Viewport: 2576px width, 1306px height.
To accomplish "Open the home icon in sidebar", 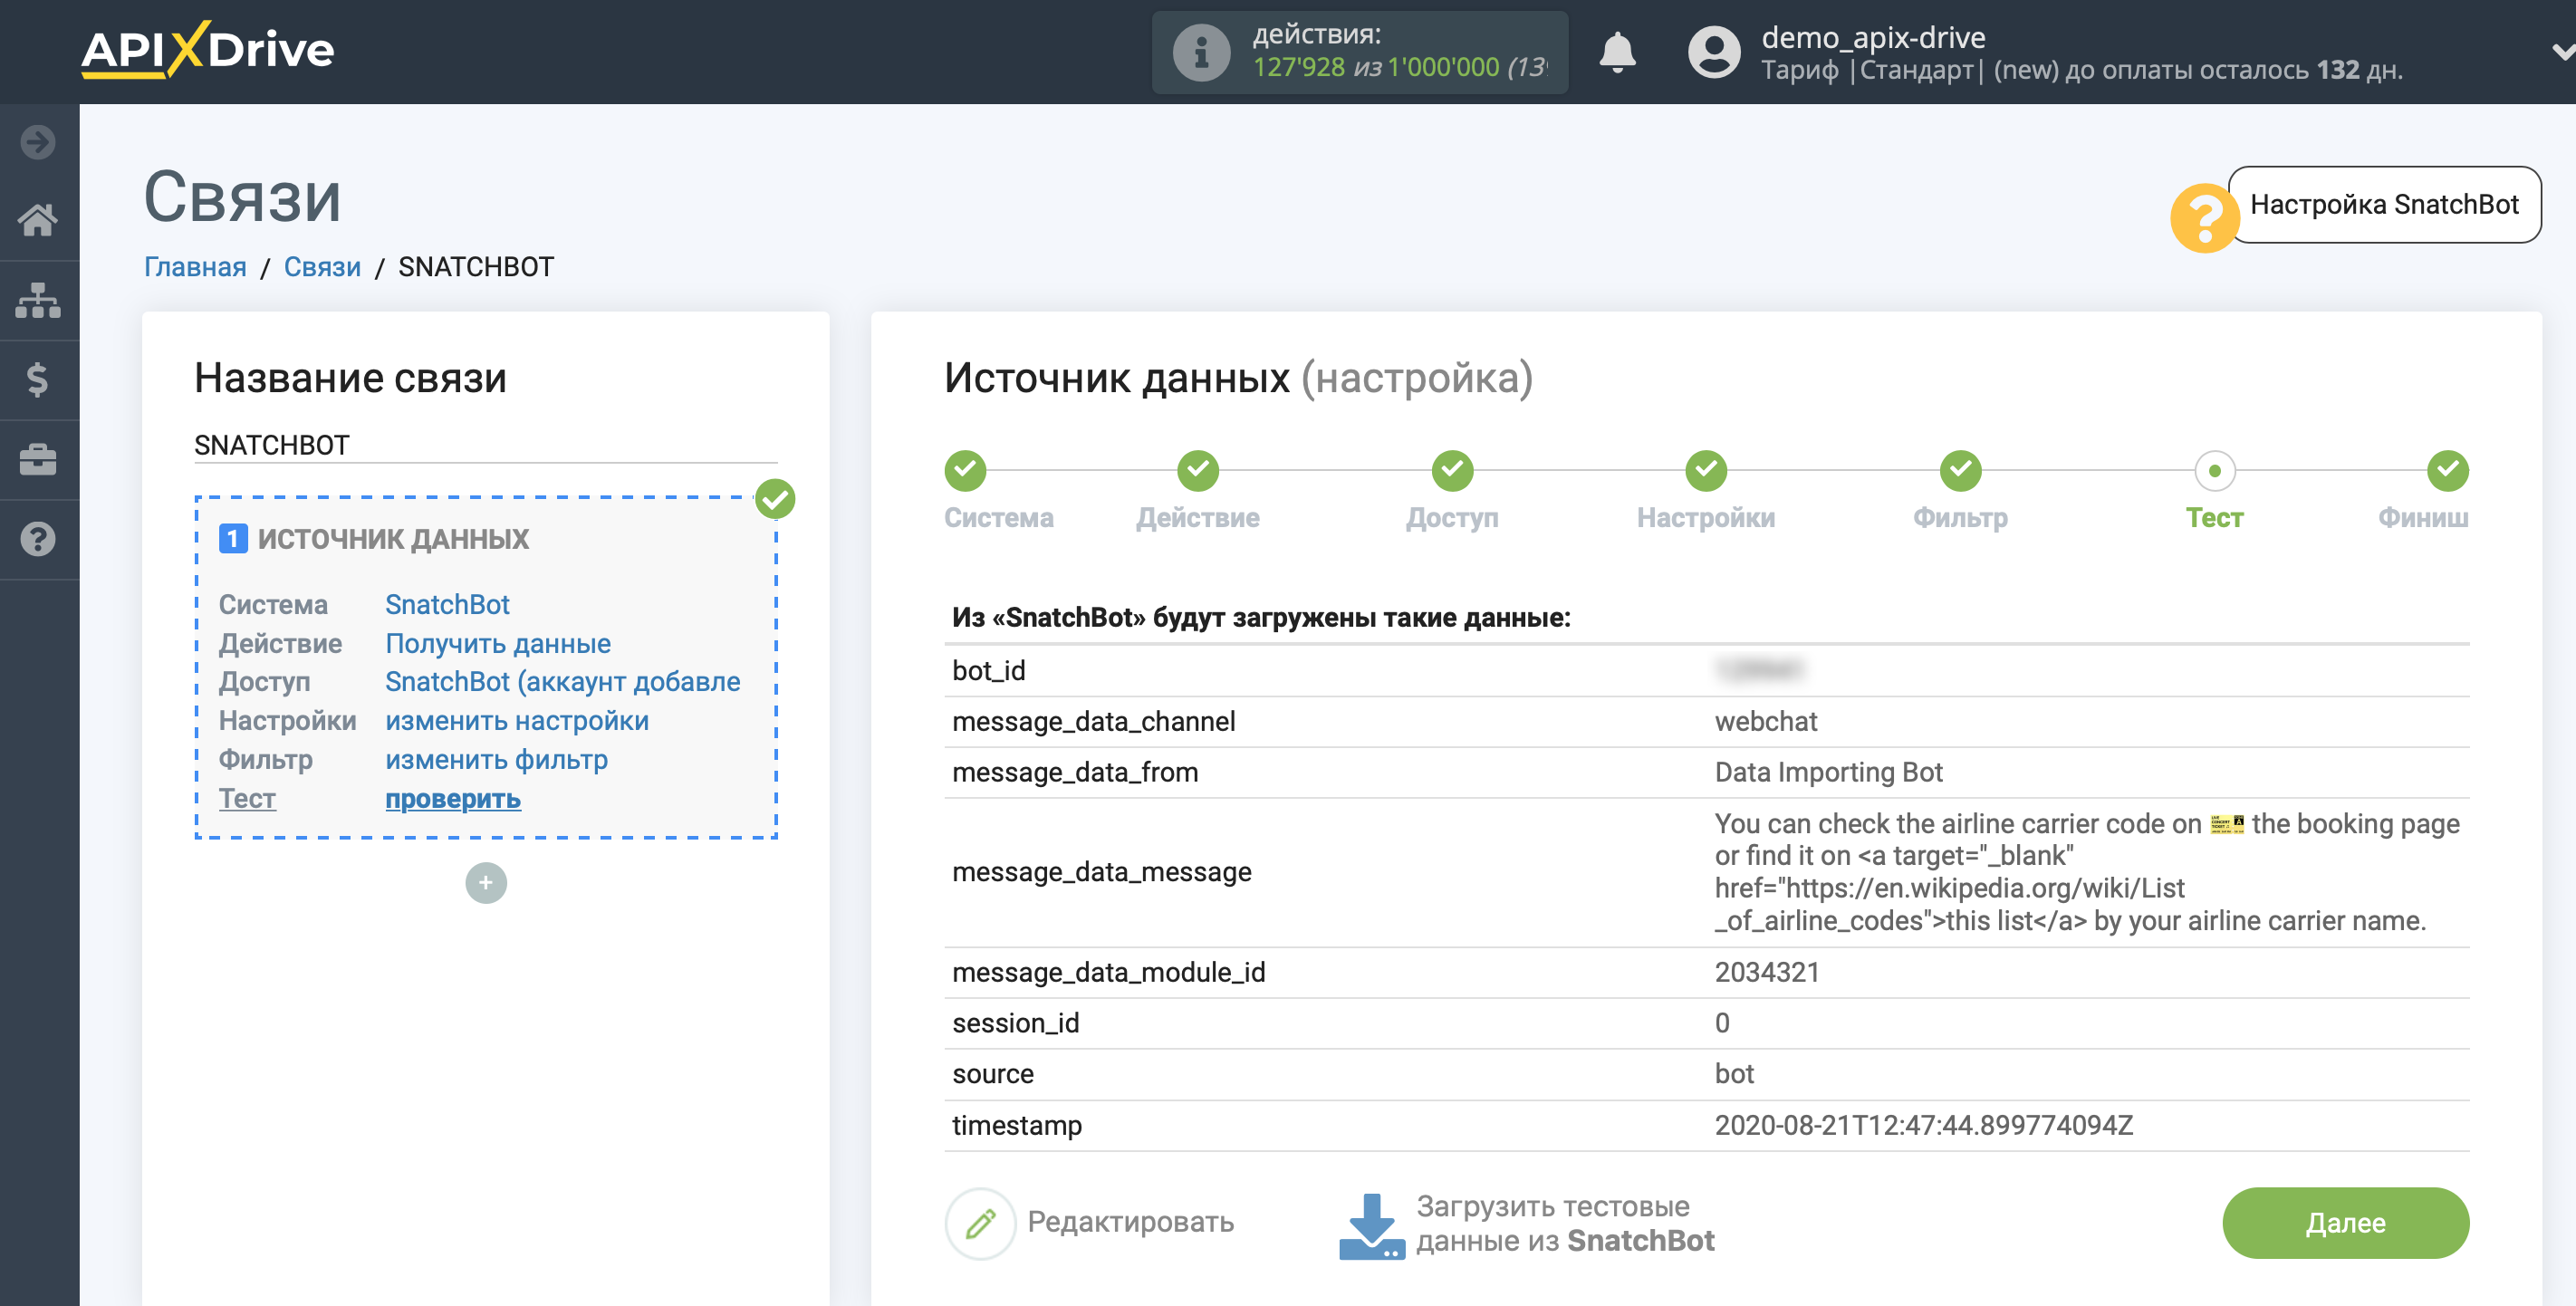I will (38, 220).
